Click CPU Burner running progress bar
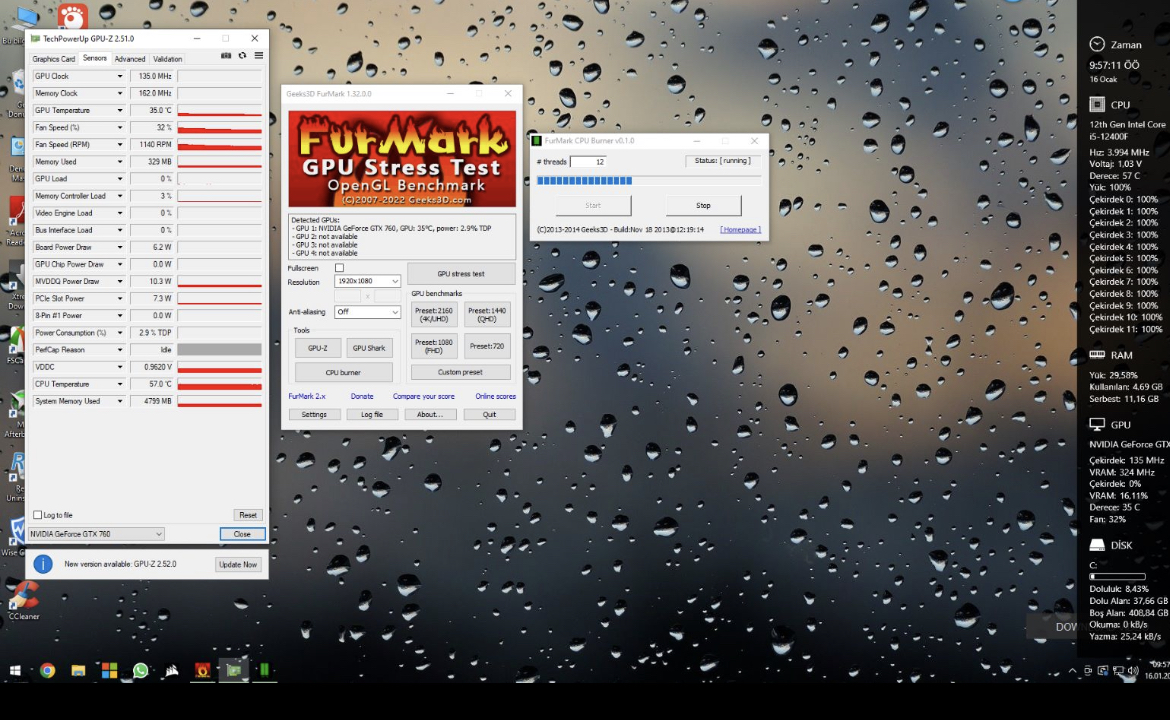The width and height of the screenshot is (1170, 720). (648, 181)
